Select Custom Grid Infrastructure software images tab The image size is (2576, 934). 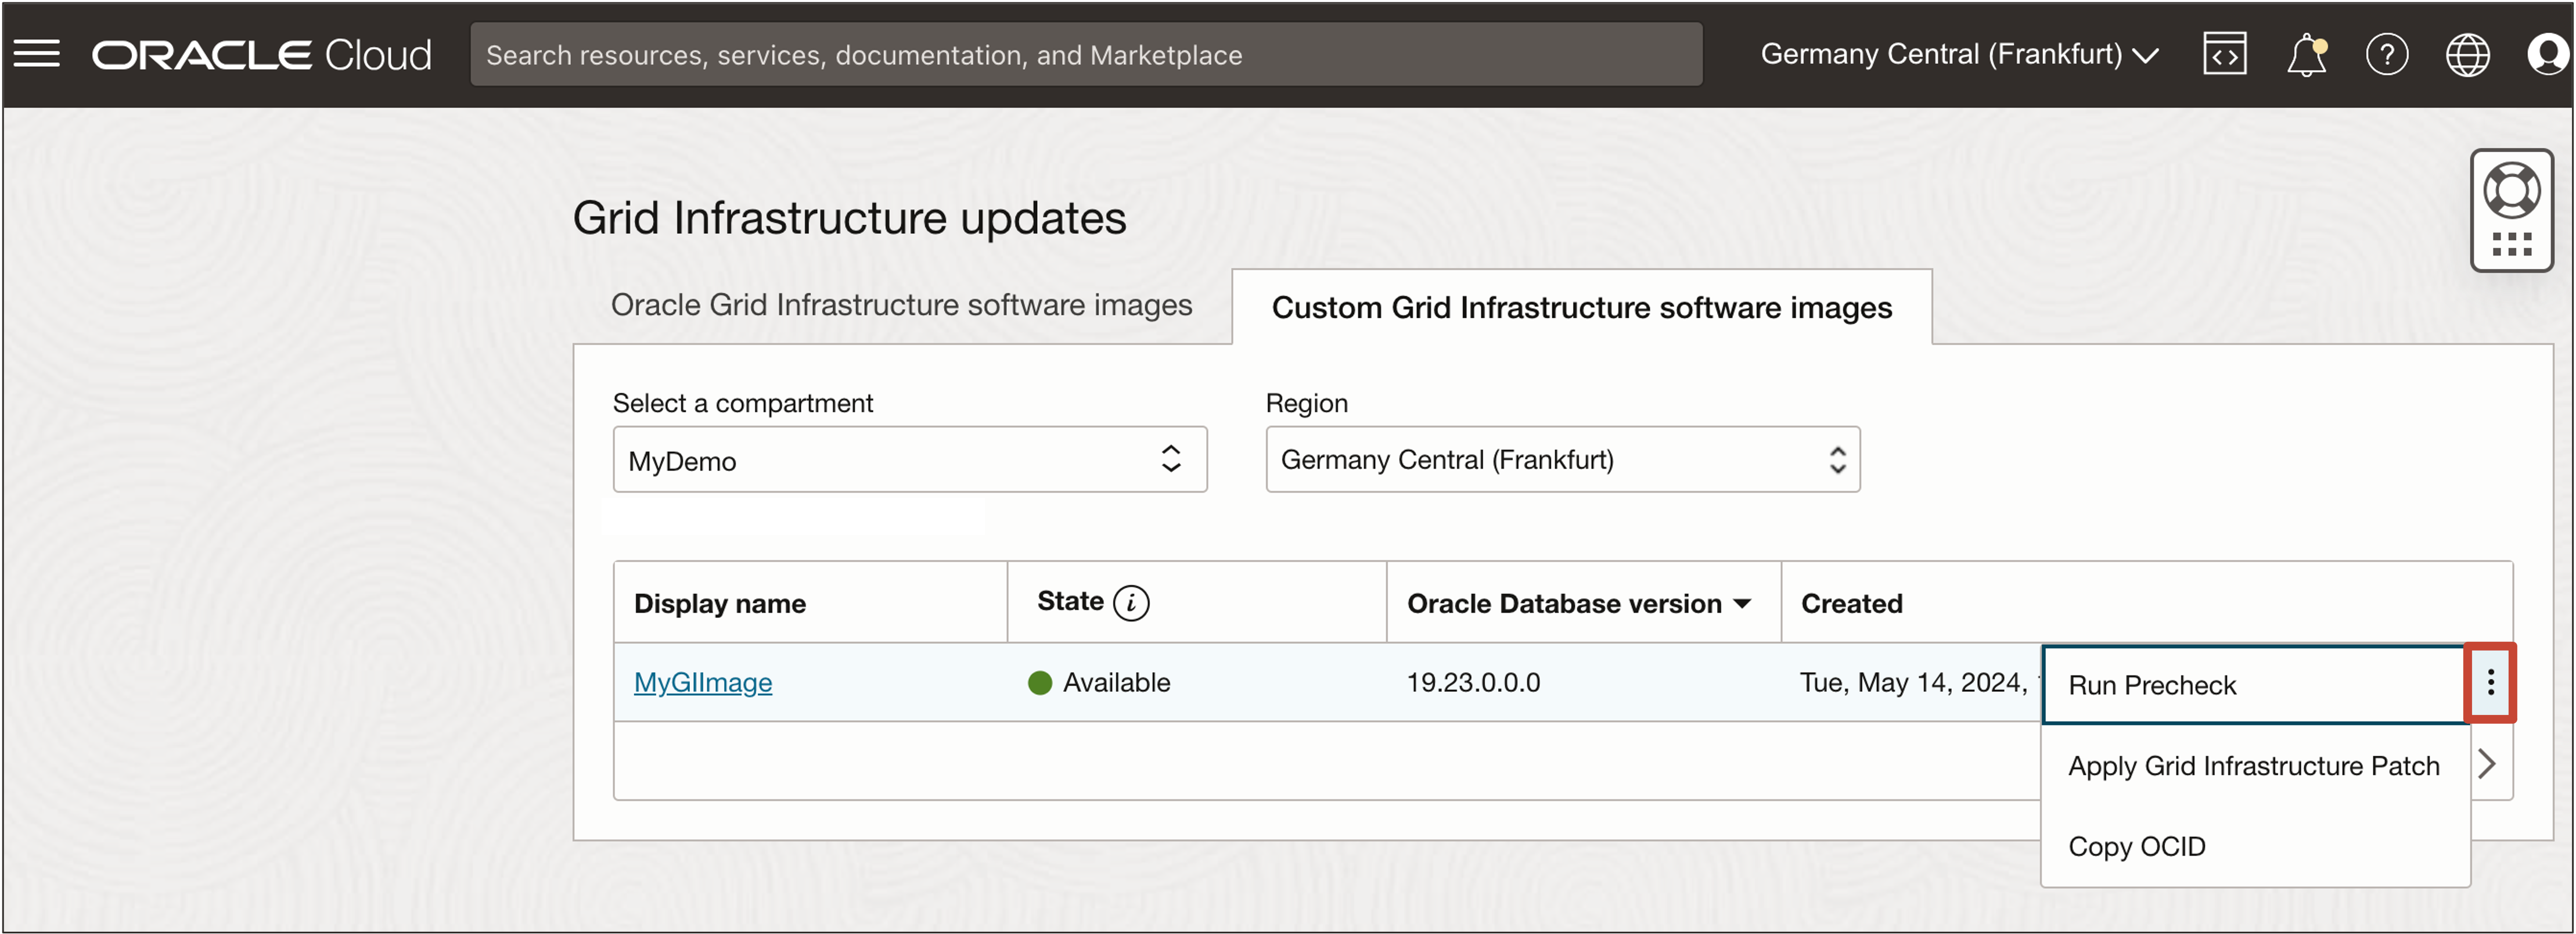tap(1581, 308)
